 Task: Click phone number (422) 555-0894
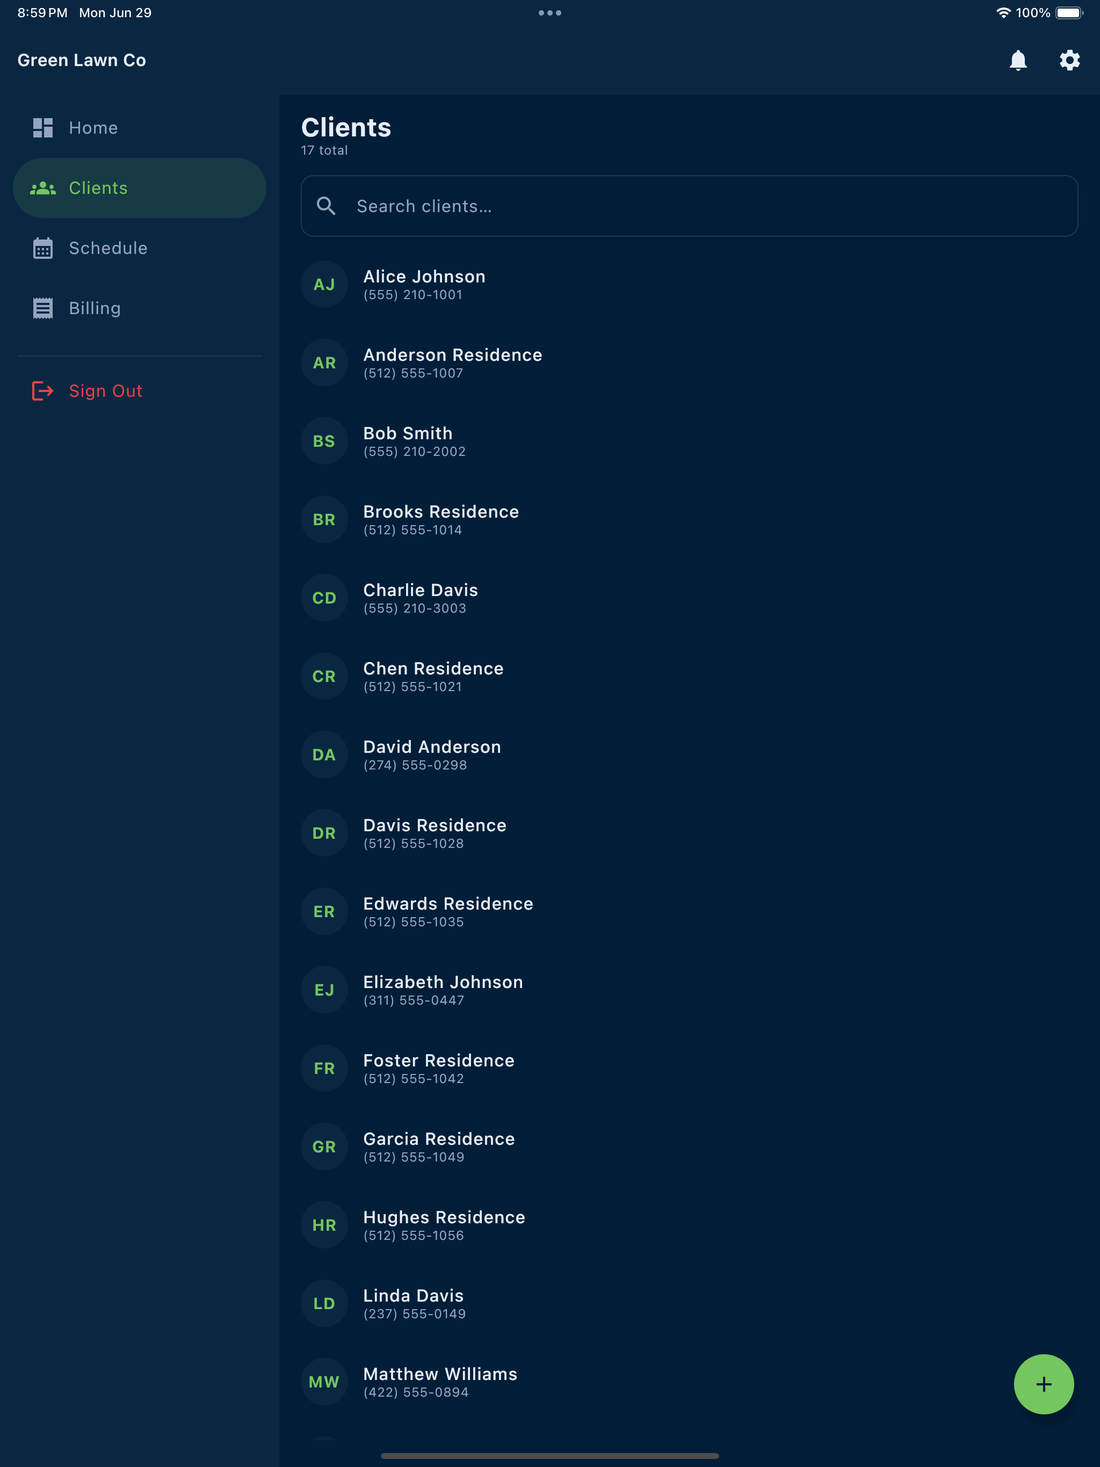(416, 1392)
